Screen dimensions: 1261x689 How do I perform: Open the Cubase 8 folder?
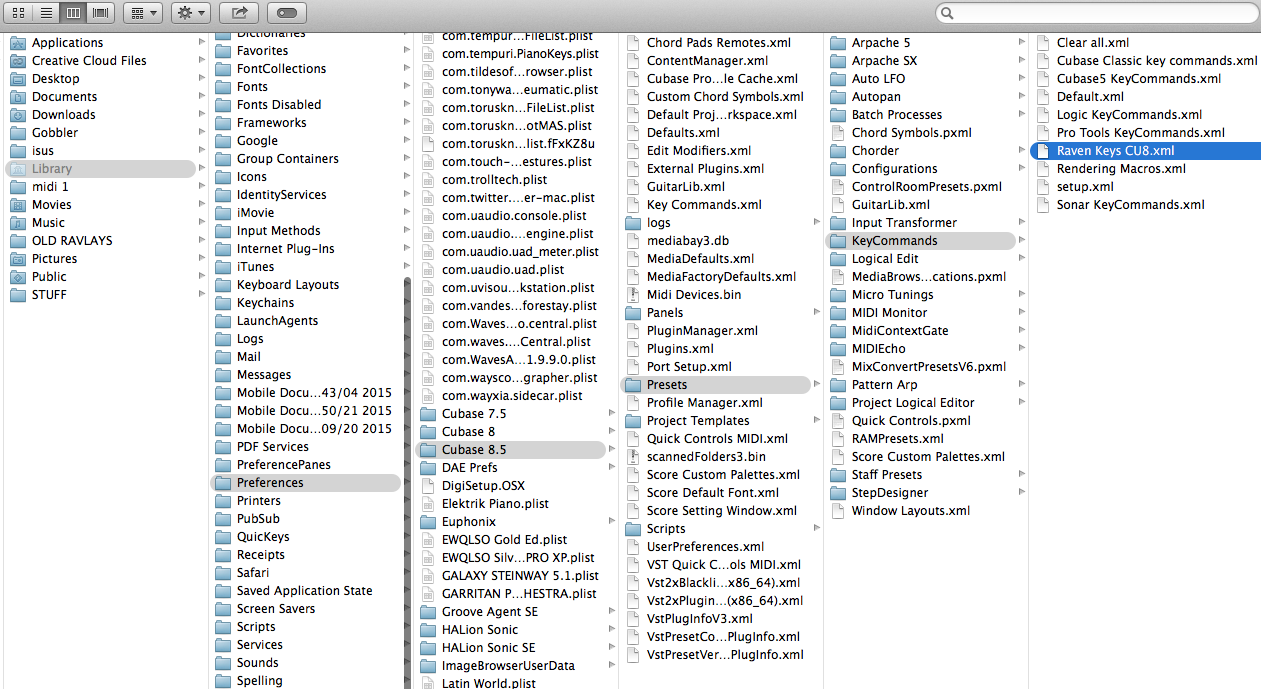pos(468,432)
